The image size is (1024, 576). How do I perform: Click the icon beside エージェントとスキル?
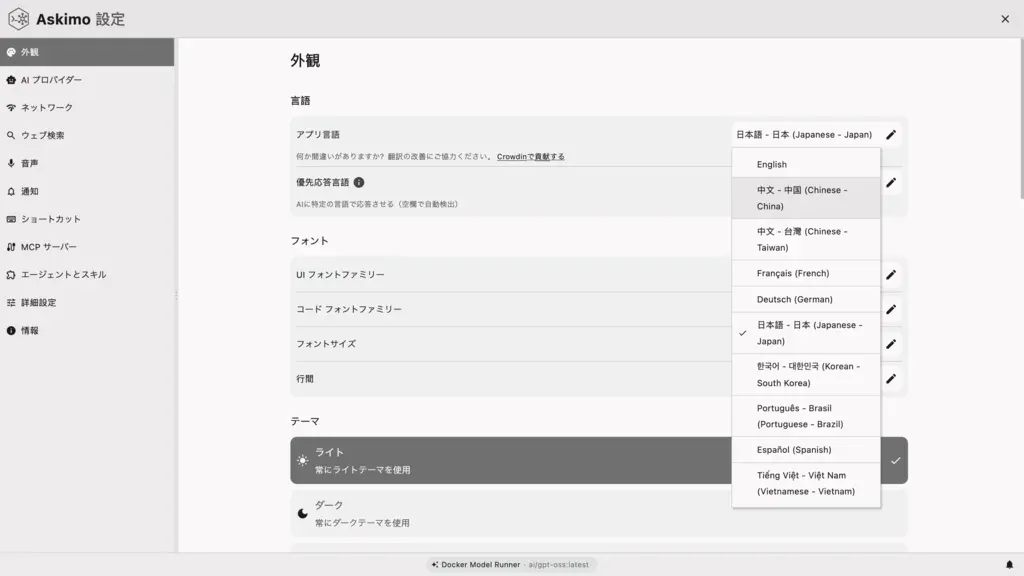(11, 275)
